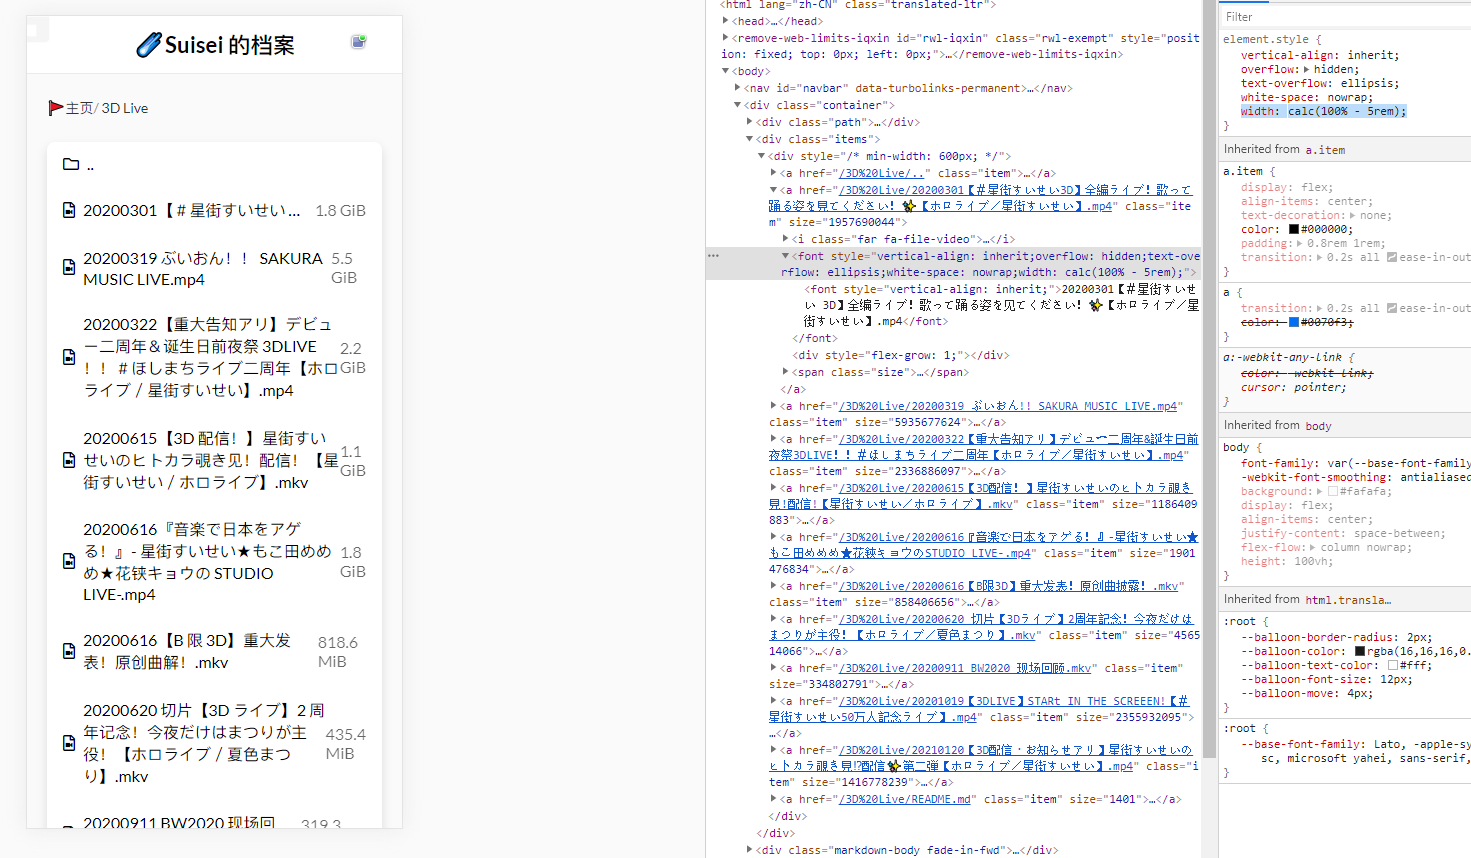Click the file icon next to the 20200615 entry

(68, 460)
